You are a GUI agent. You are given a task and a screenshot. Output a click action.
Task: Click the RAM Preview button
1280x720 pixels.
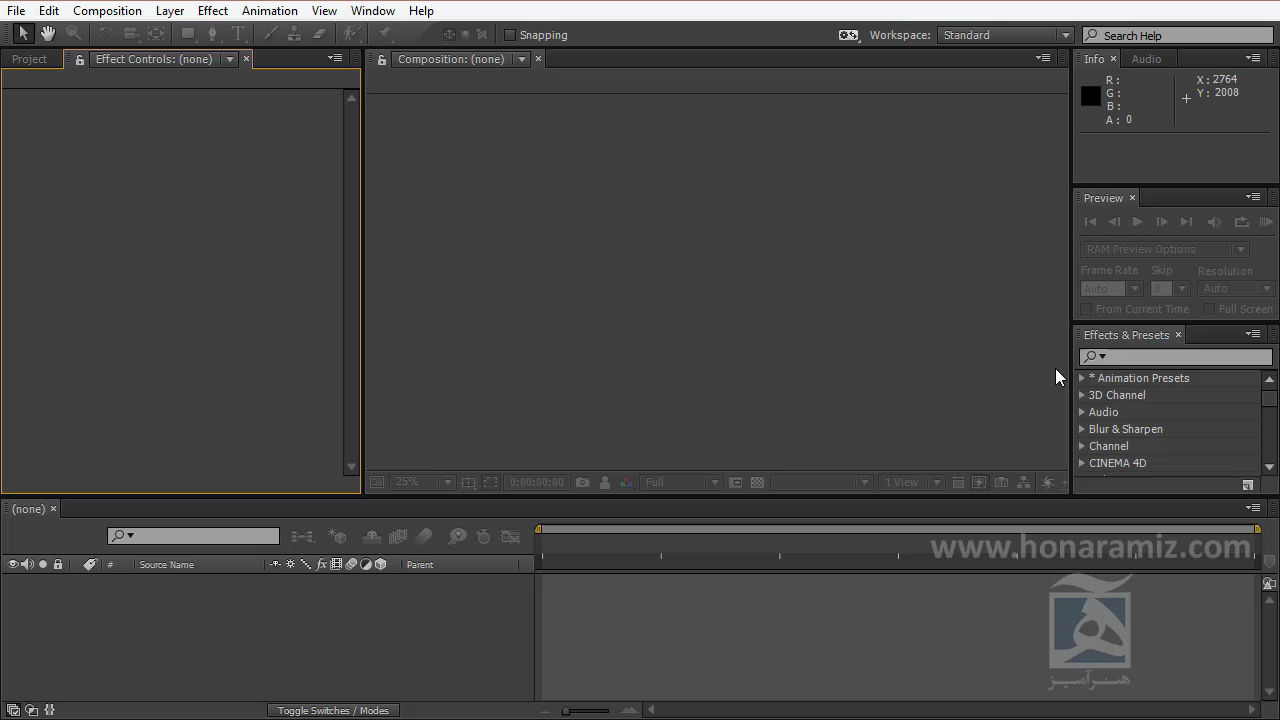tap(1265, 222)
